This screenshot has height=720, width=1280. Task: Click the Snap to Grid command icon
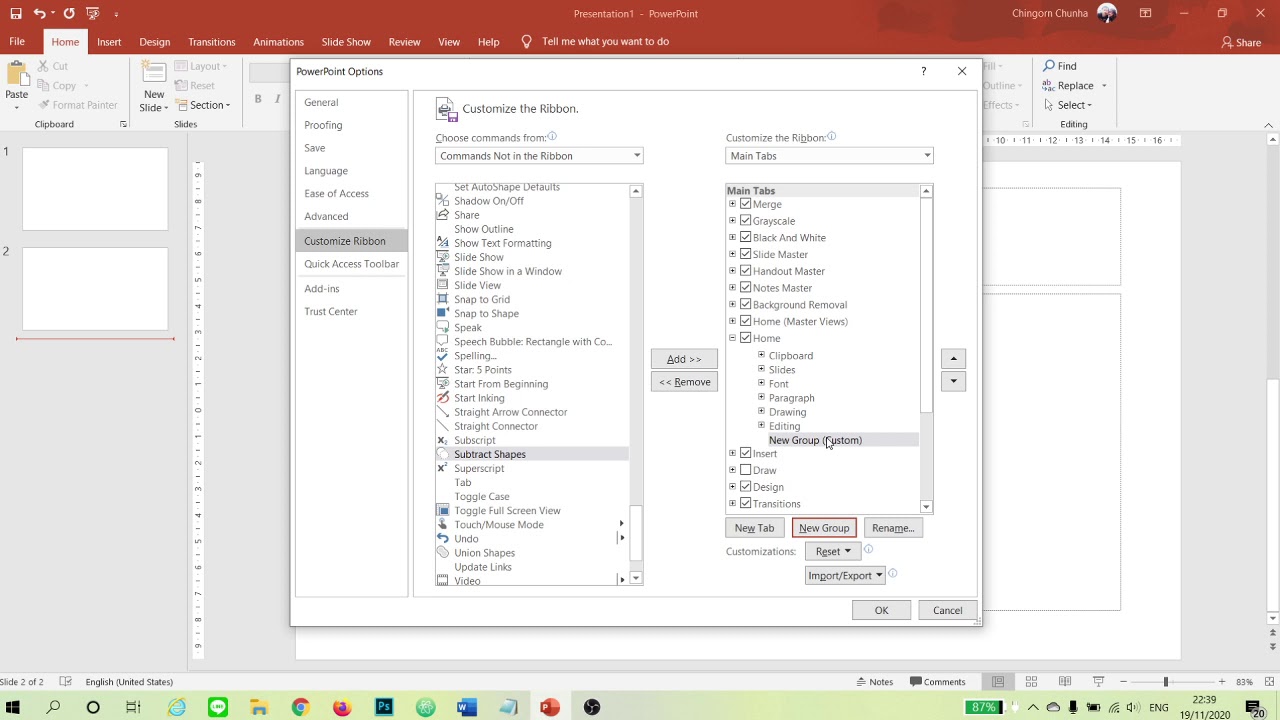443,299
